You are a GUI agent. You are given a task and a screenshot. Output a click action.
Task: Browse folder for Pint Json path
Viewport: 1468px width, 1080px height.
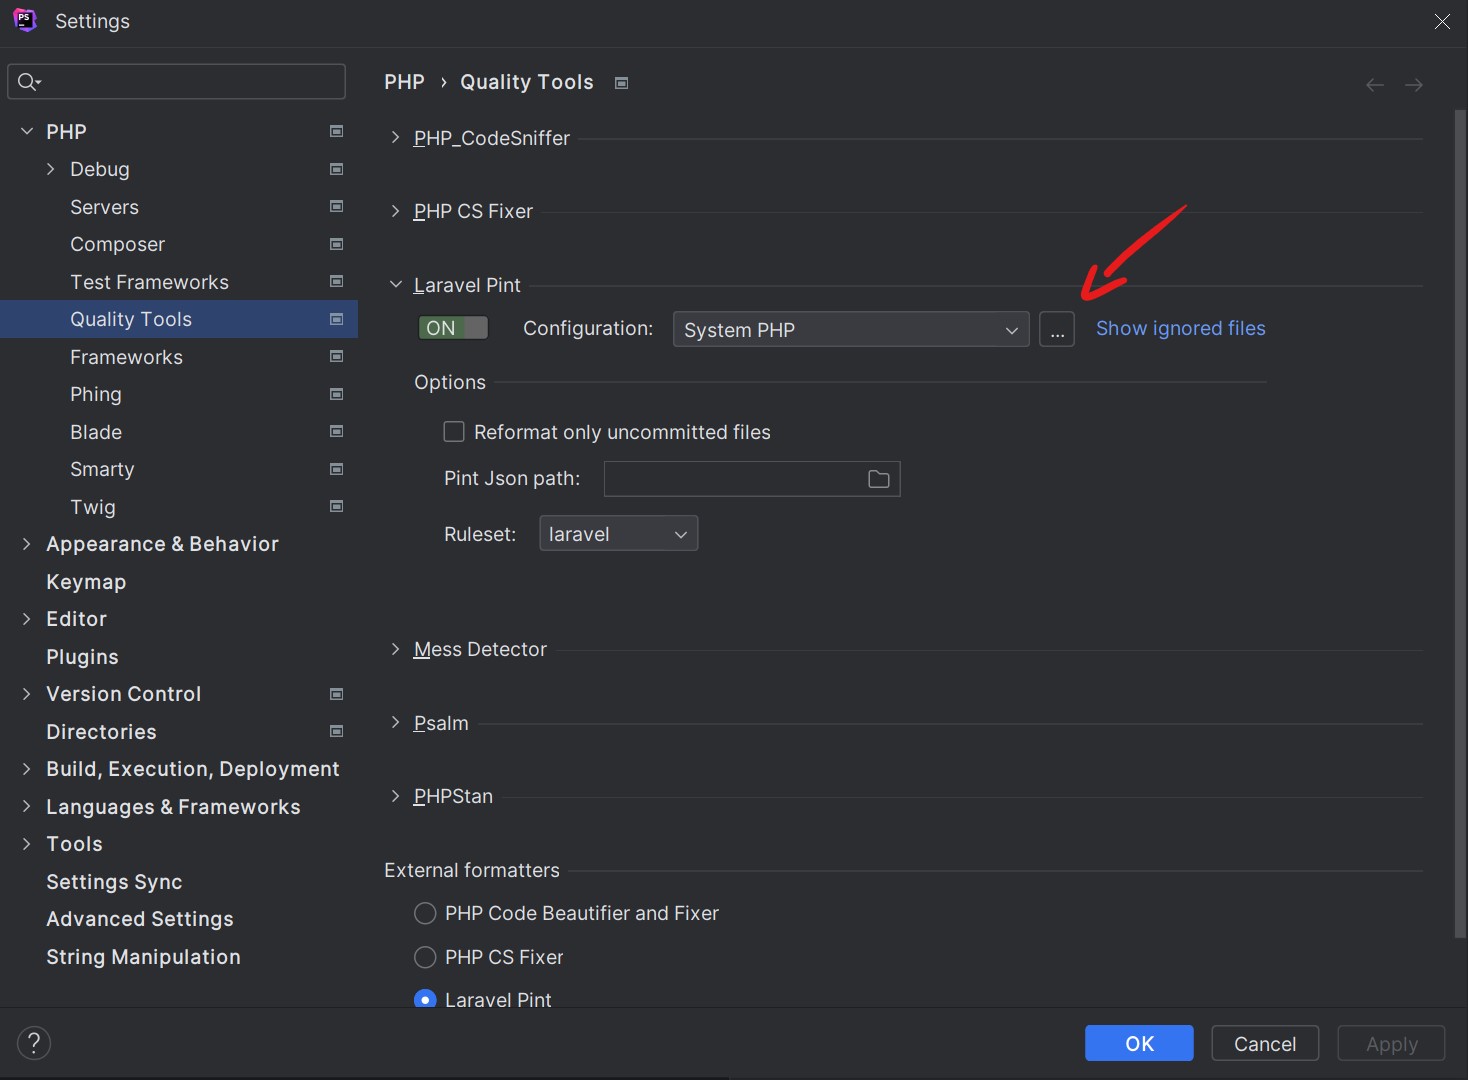pos(879,479)
